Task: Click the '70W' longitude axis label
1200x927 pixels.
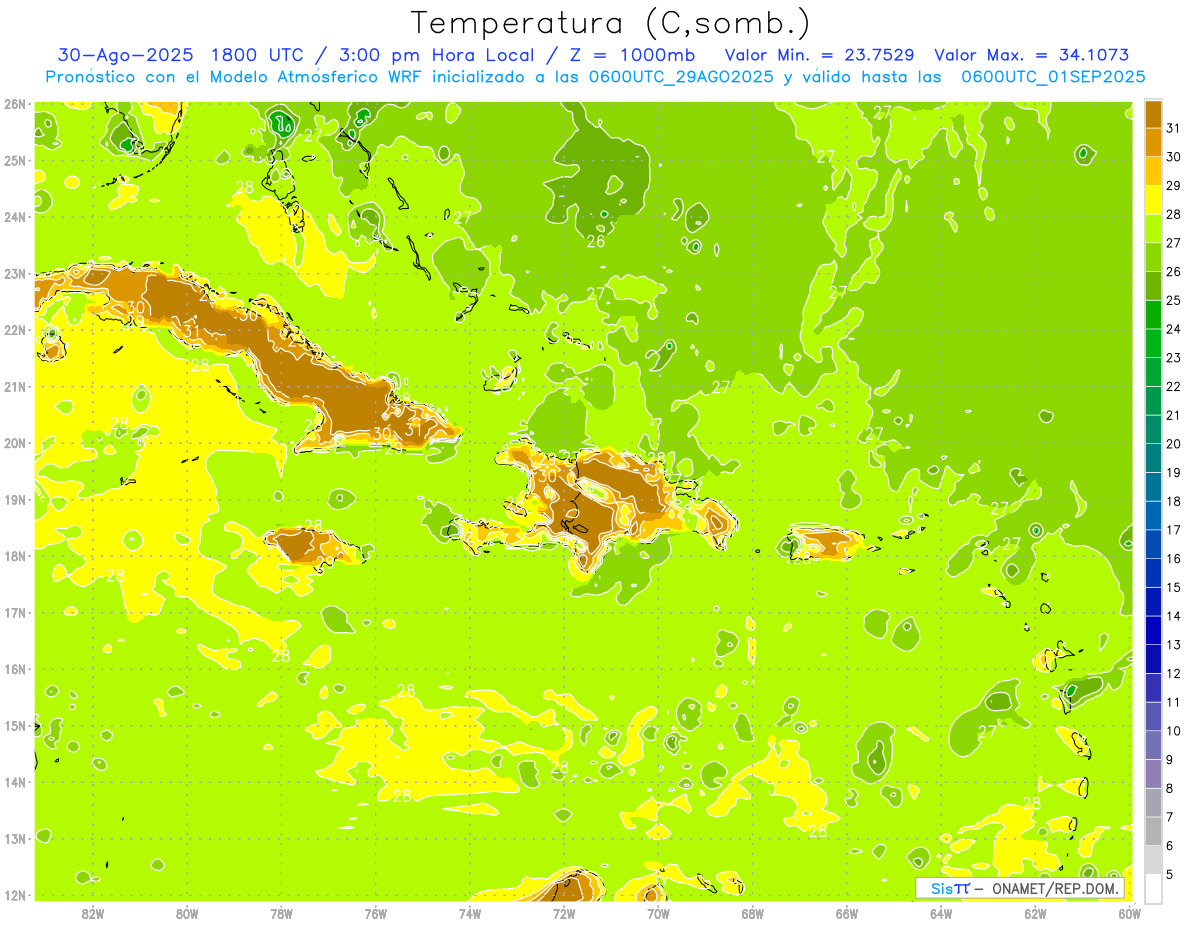Action: [658, 913]
